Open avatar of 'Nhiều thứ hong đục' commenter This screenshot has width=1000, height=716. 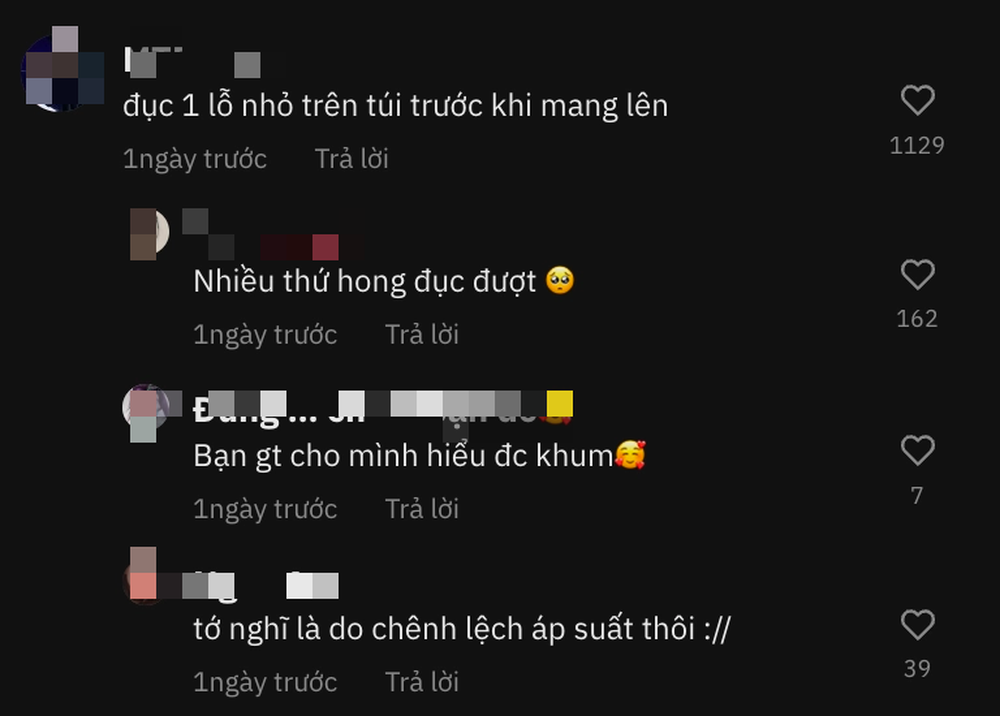149,233
